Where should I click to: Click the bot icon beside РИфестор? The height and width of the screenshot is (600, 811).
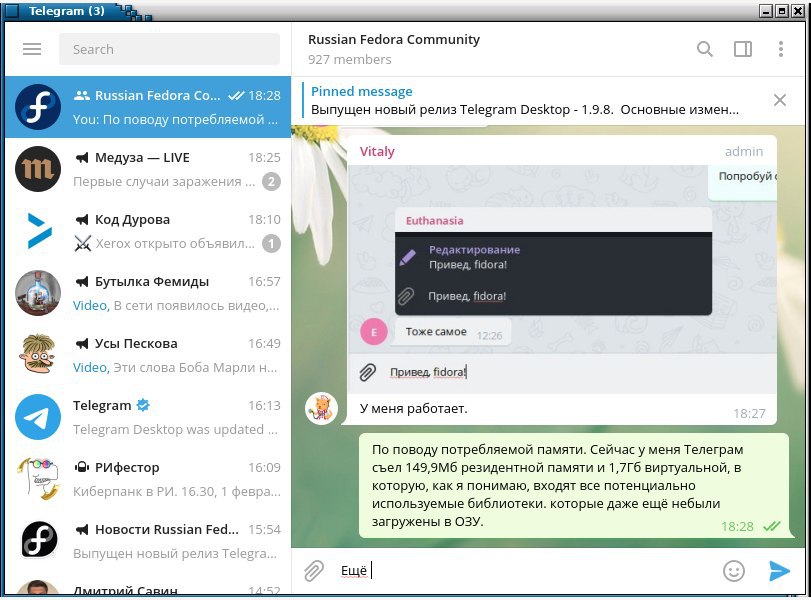(x=82, y=468)
